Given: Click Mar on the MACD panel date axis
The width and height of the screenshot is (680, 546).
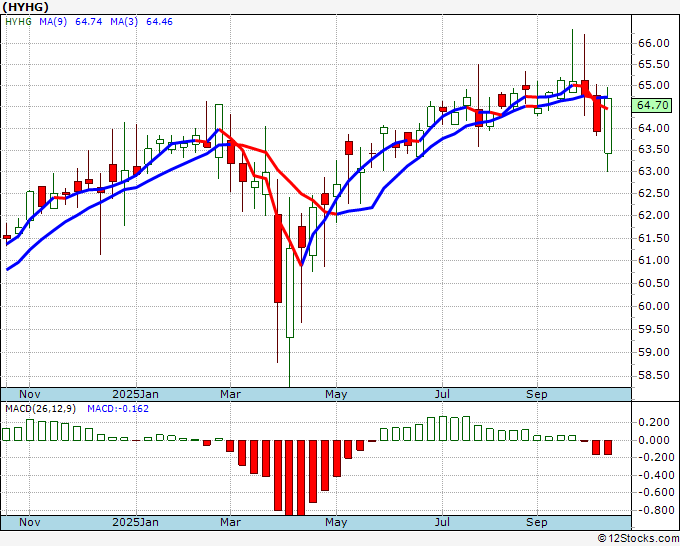Looking at the screenshot, I should point(230,522).
